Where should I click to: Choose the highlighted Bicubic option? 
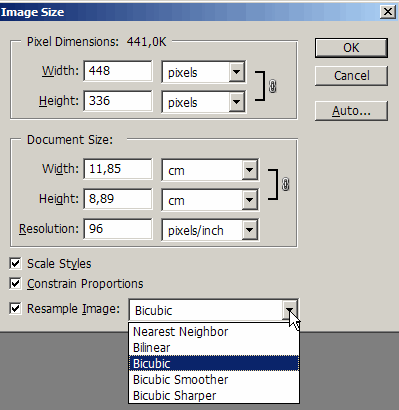(214, 364)
